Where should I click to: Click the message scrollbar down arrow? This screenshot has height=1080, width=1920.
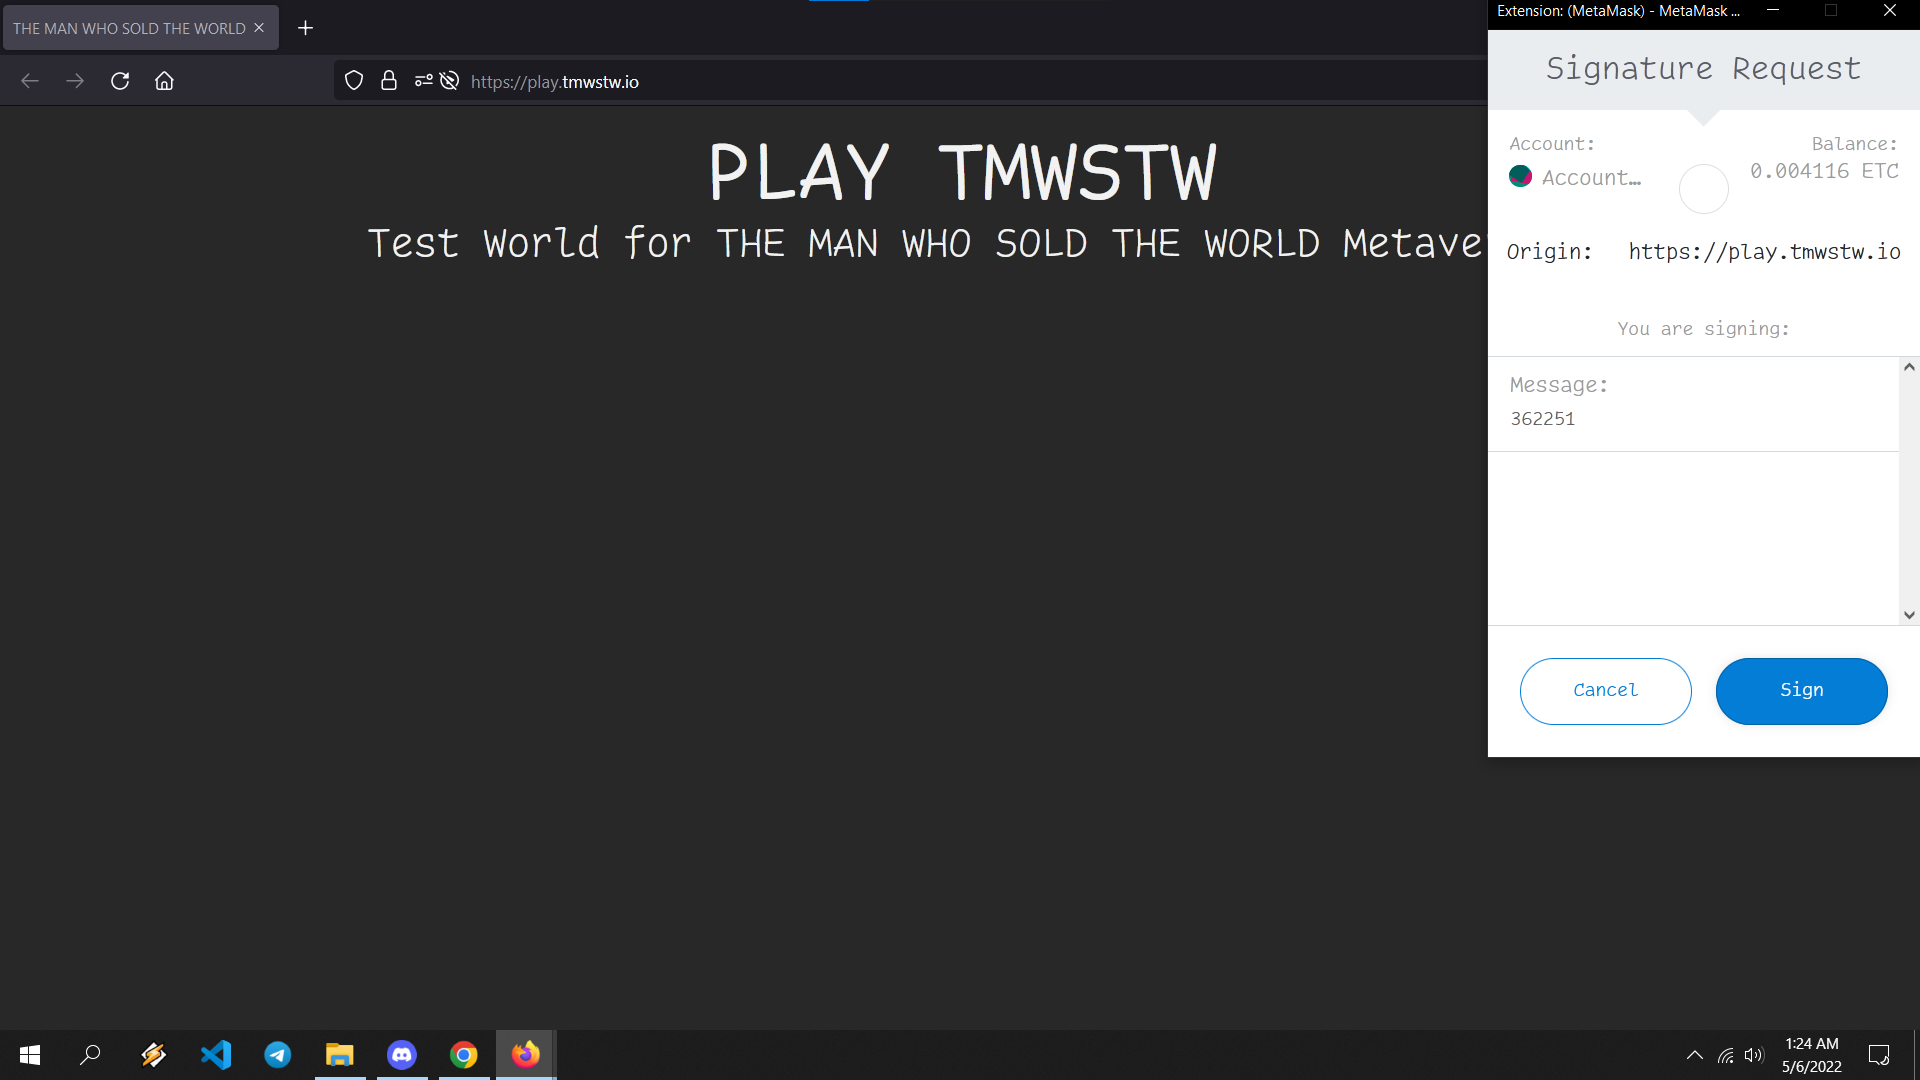[1909, 615]
